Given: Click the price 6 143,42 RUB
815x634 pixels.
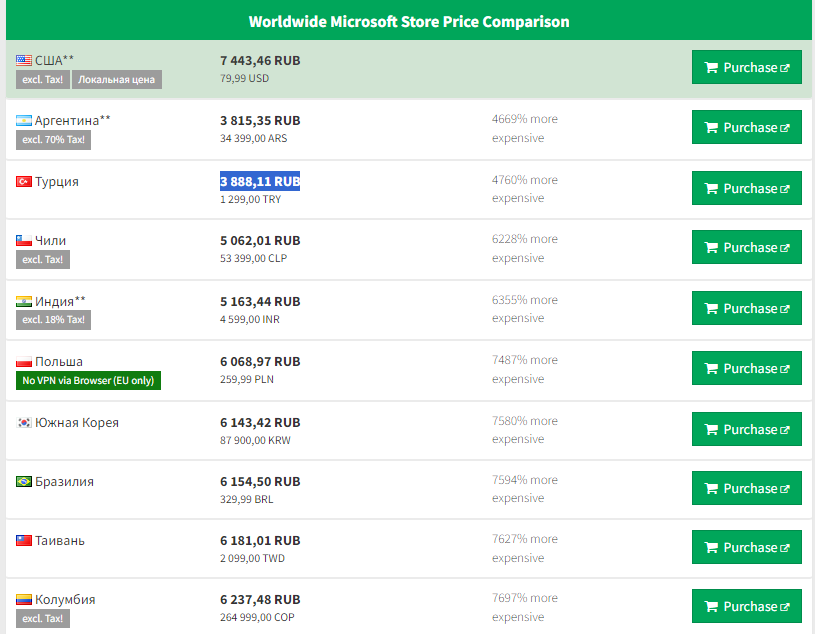Looking at the screenshot, I should click(x=260, y=422).
